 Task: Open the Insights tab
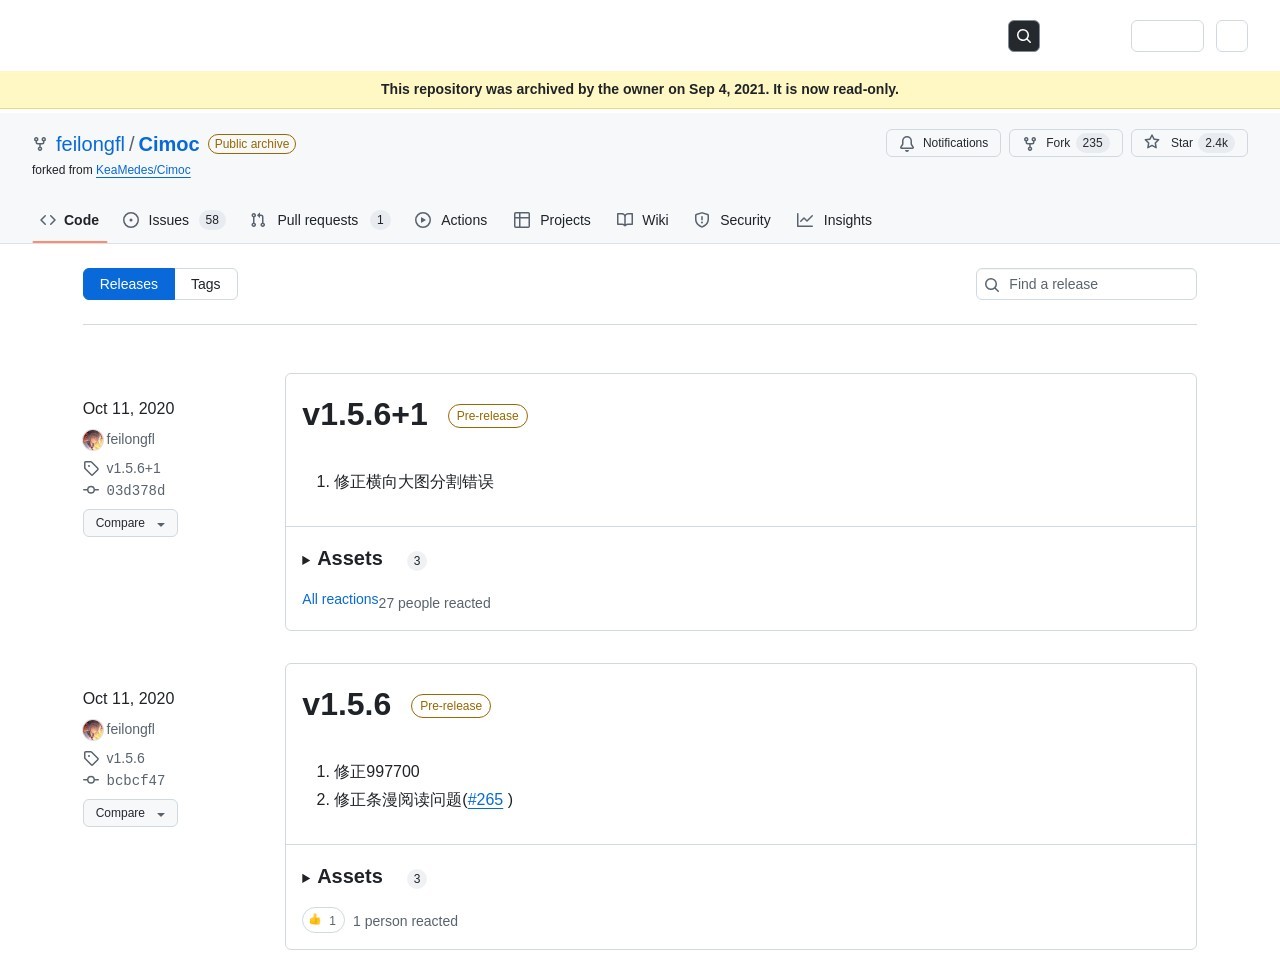[834, 220]
